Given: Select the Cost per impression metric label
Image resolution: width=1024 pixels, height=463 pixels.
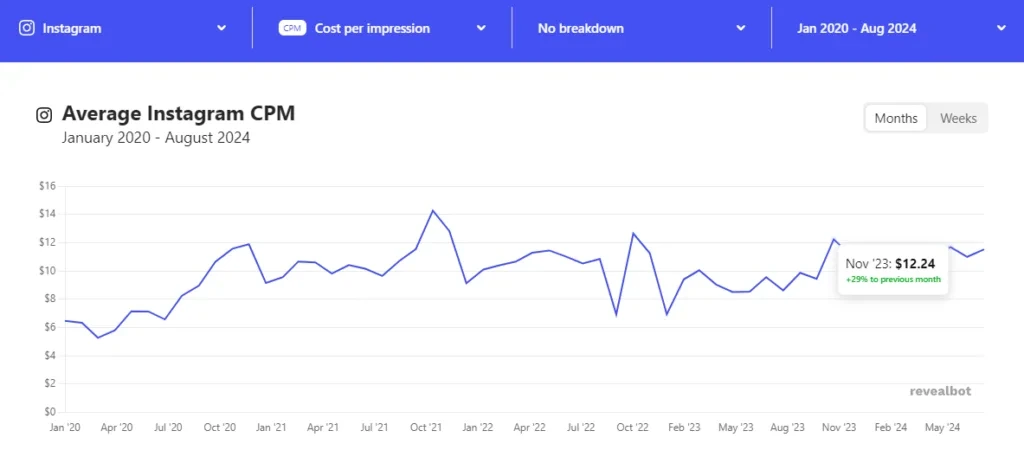Looking at the screenshot, I should click(x=372, y=29).
